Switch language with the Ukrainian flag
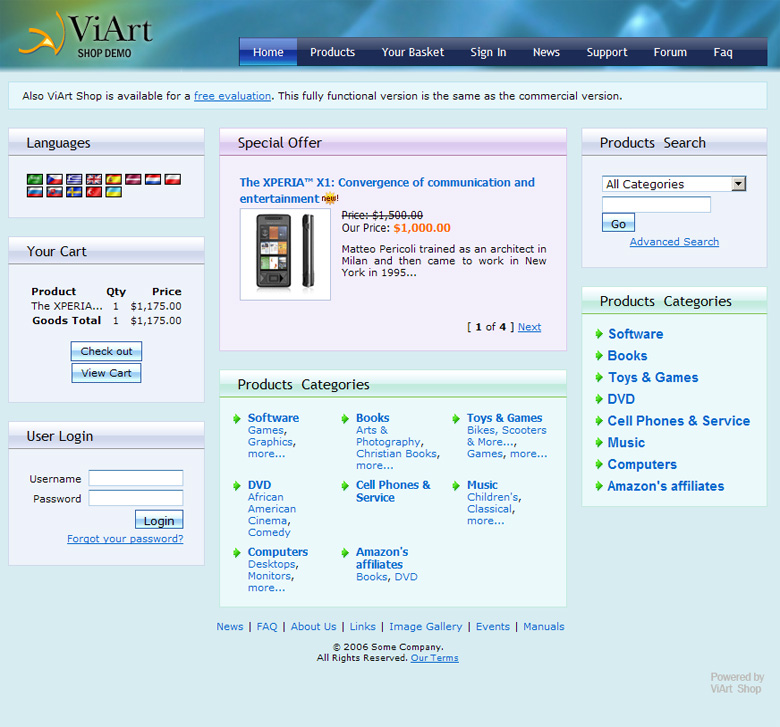The image size is (780, 727). [x=113, y=192]
